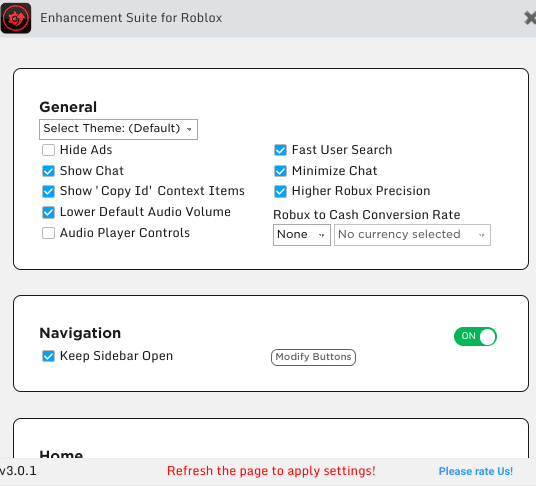Open the Select Theme dropdown
The image size is (536, 486).
118,129
